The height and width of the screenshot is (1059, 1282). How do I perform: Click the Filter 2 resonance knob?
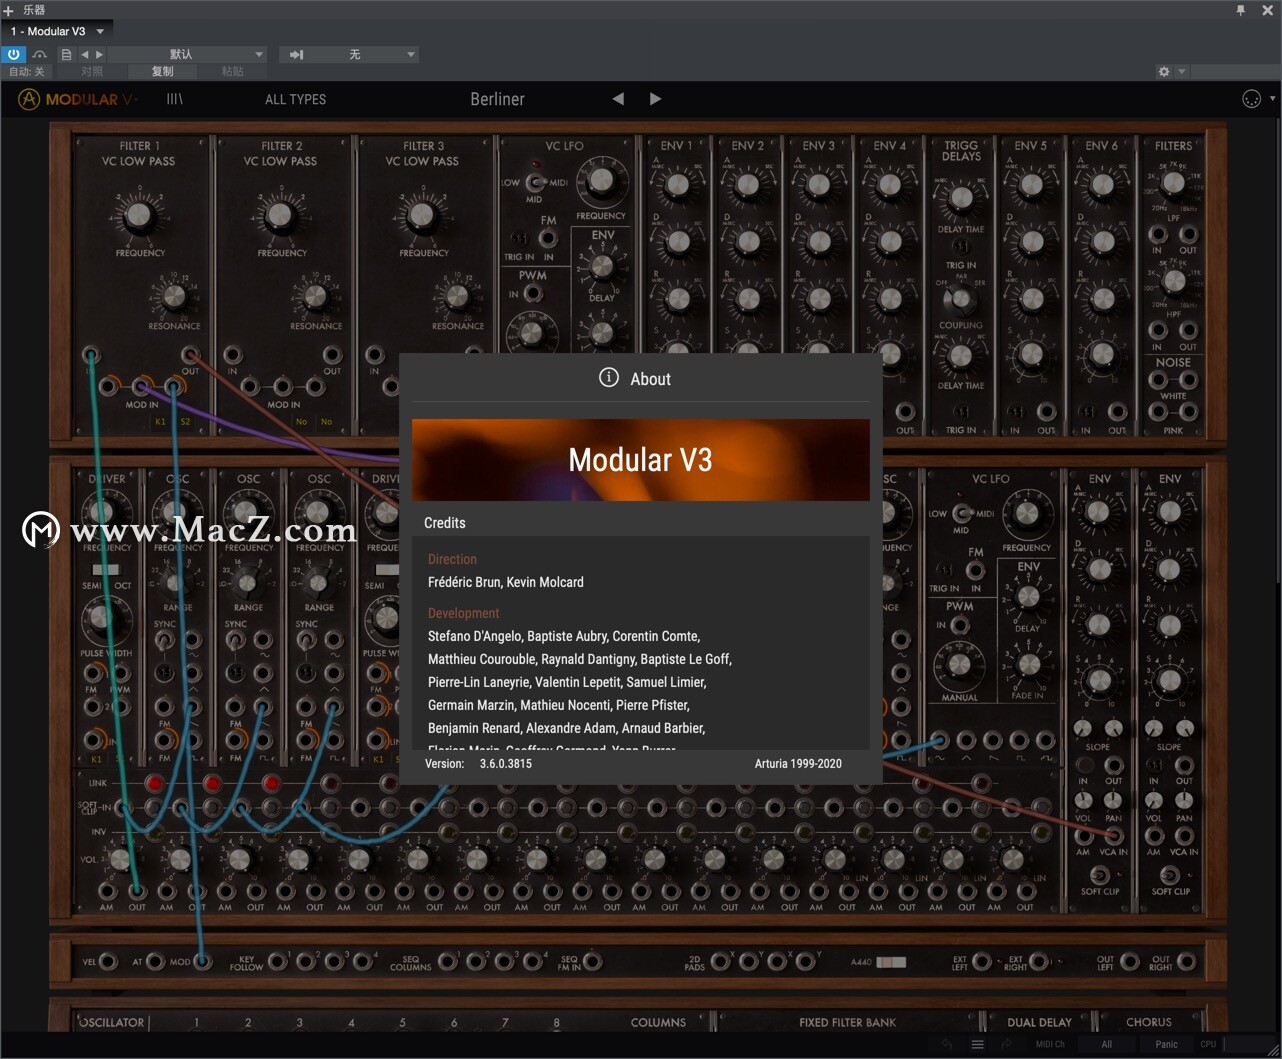point(315,297)
